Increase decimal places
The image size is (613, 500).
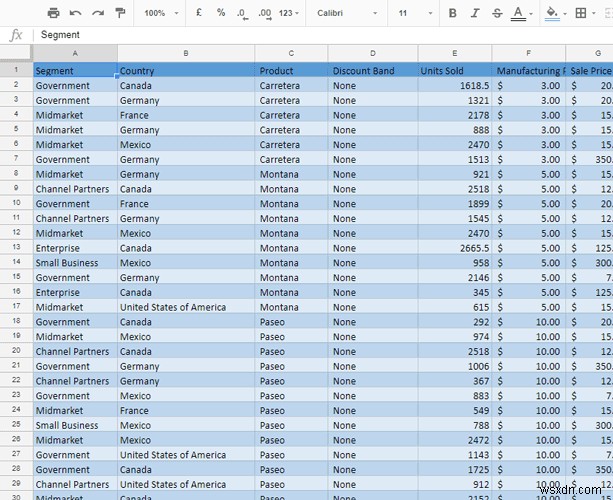click(x=265, y=14)
